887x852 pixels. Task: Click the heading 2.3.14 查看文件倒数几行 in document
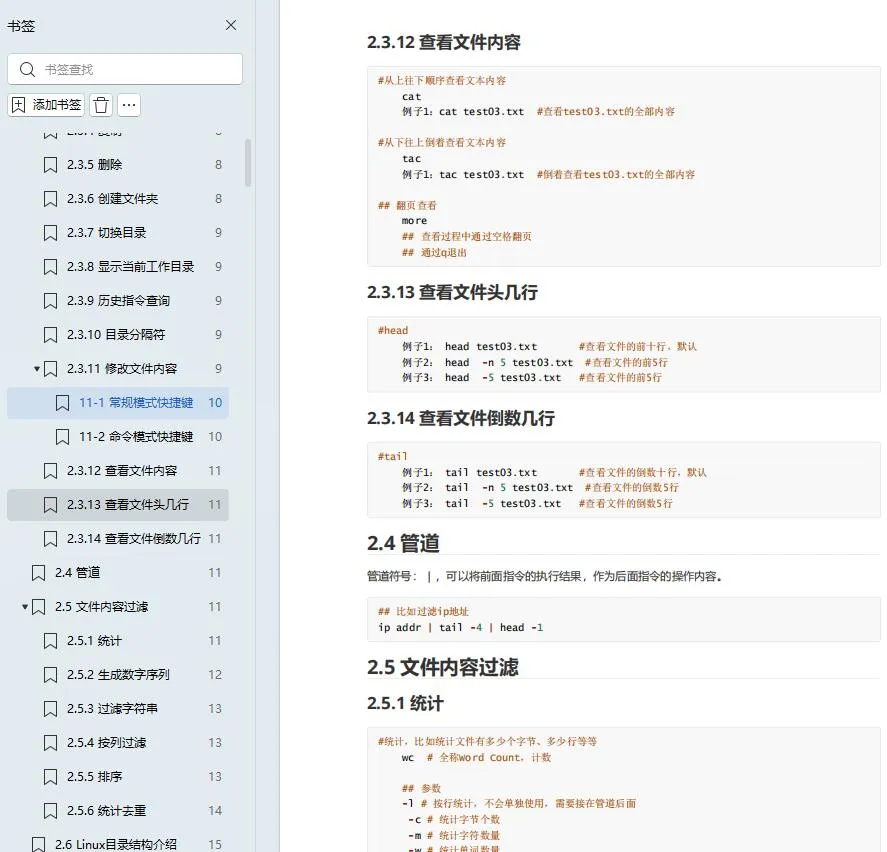tap(460, 419)
